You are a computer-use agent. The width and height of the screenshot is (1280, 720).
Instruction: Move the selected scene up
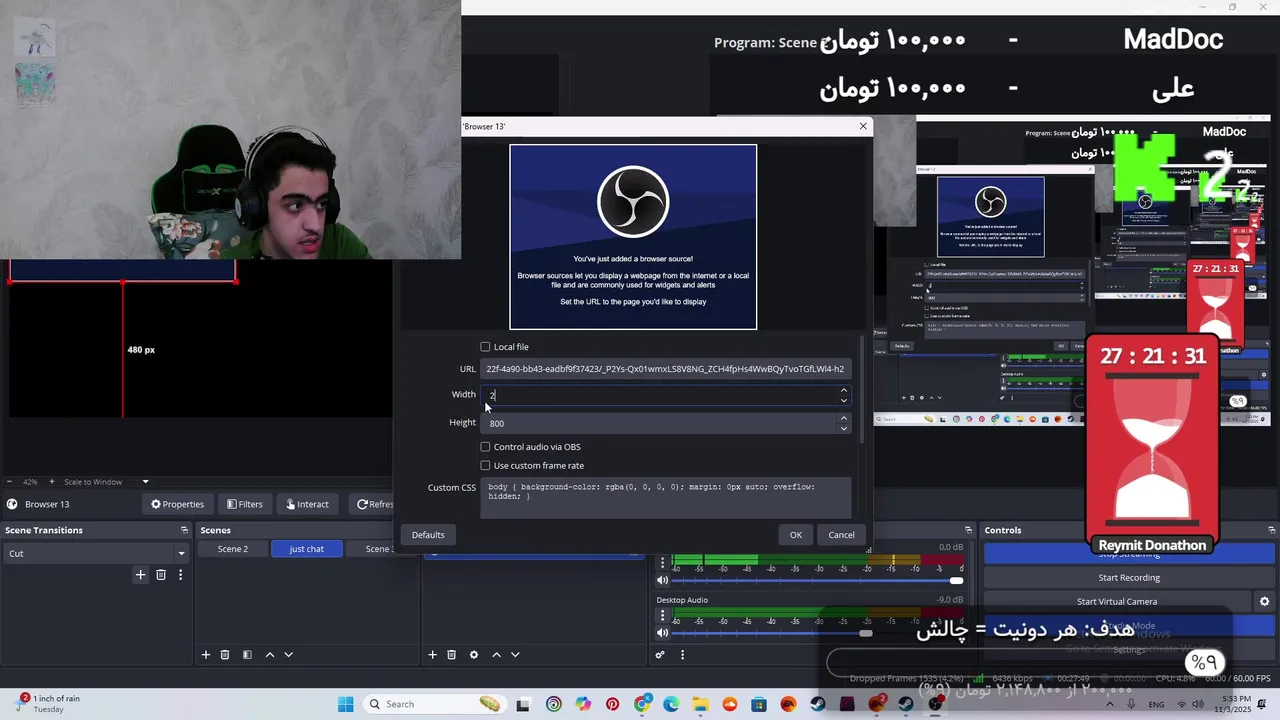270,655
